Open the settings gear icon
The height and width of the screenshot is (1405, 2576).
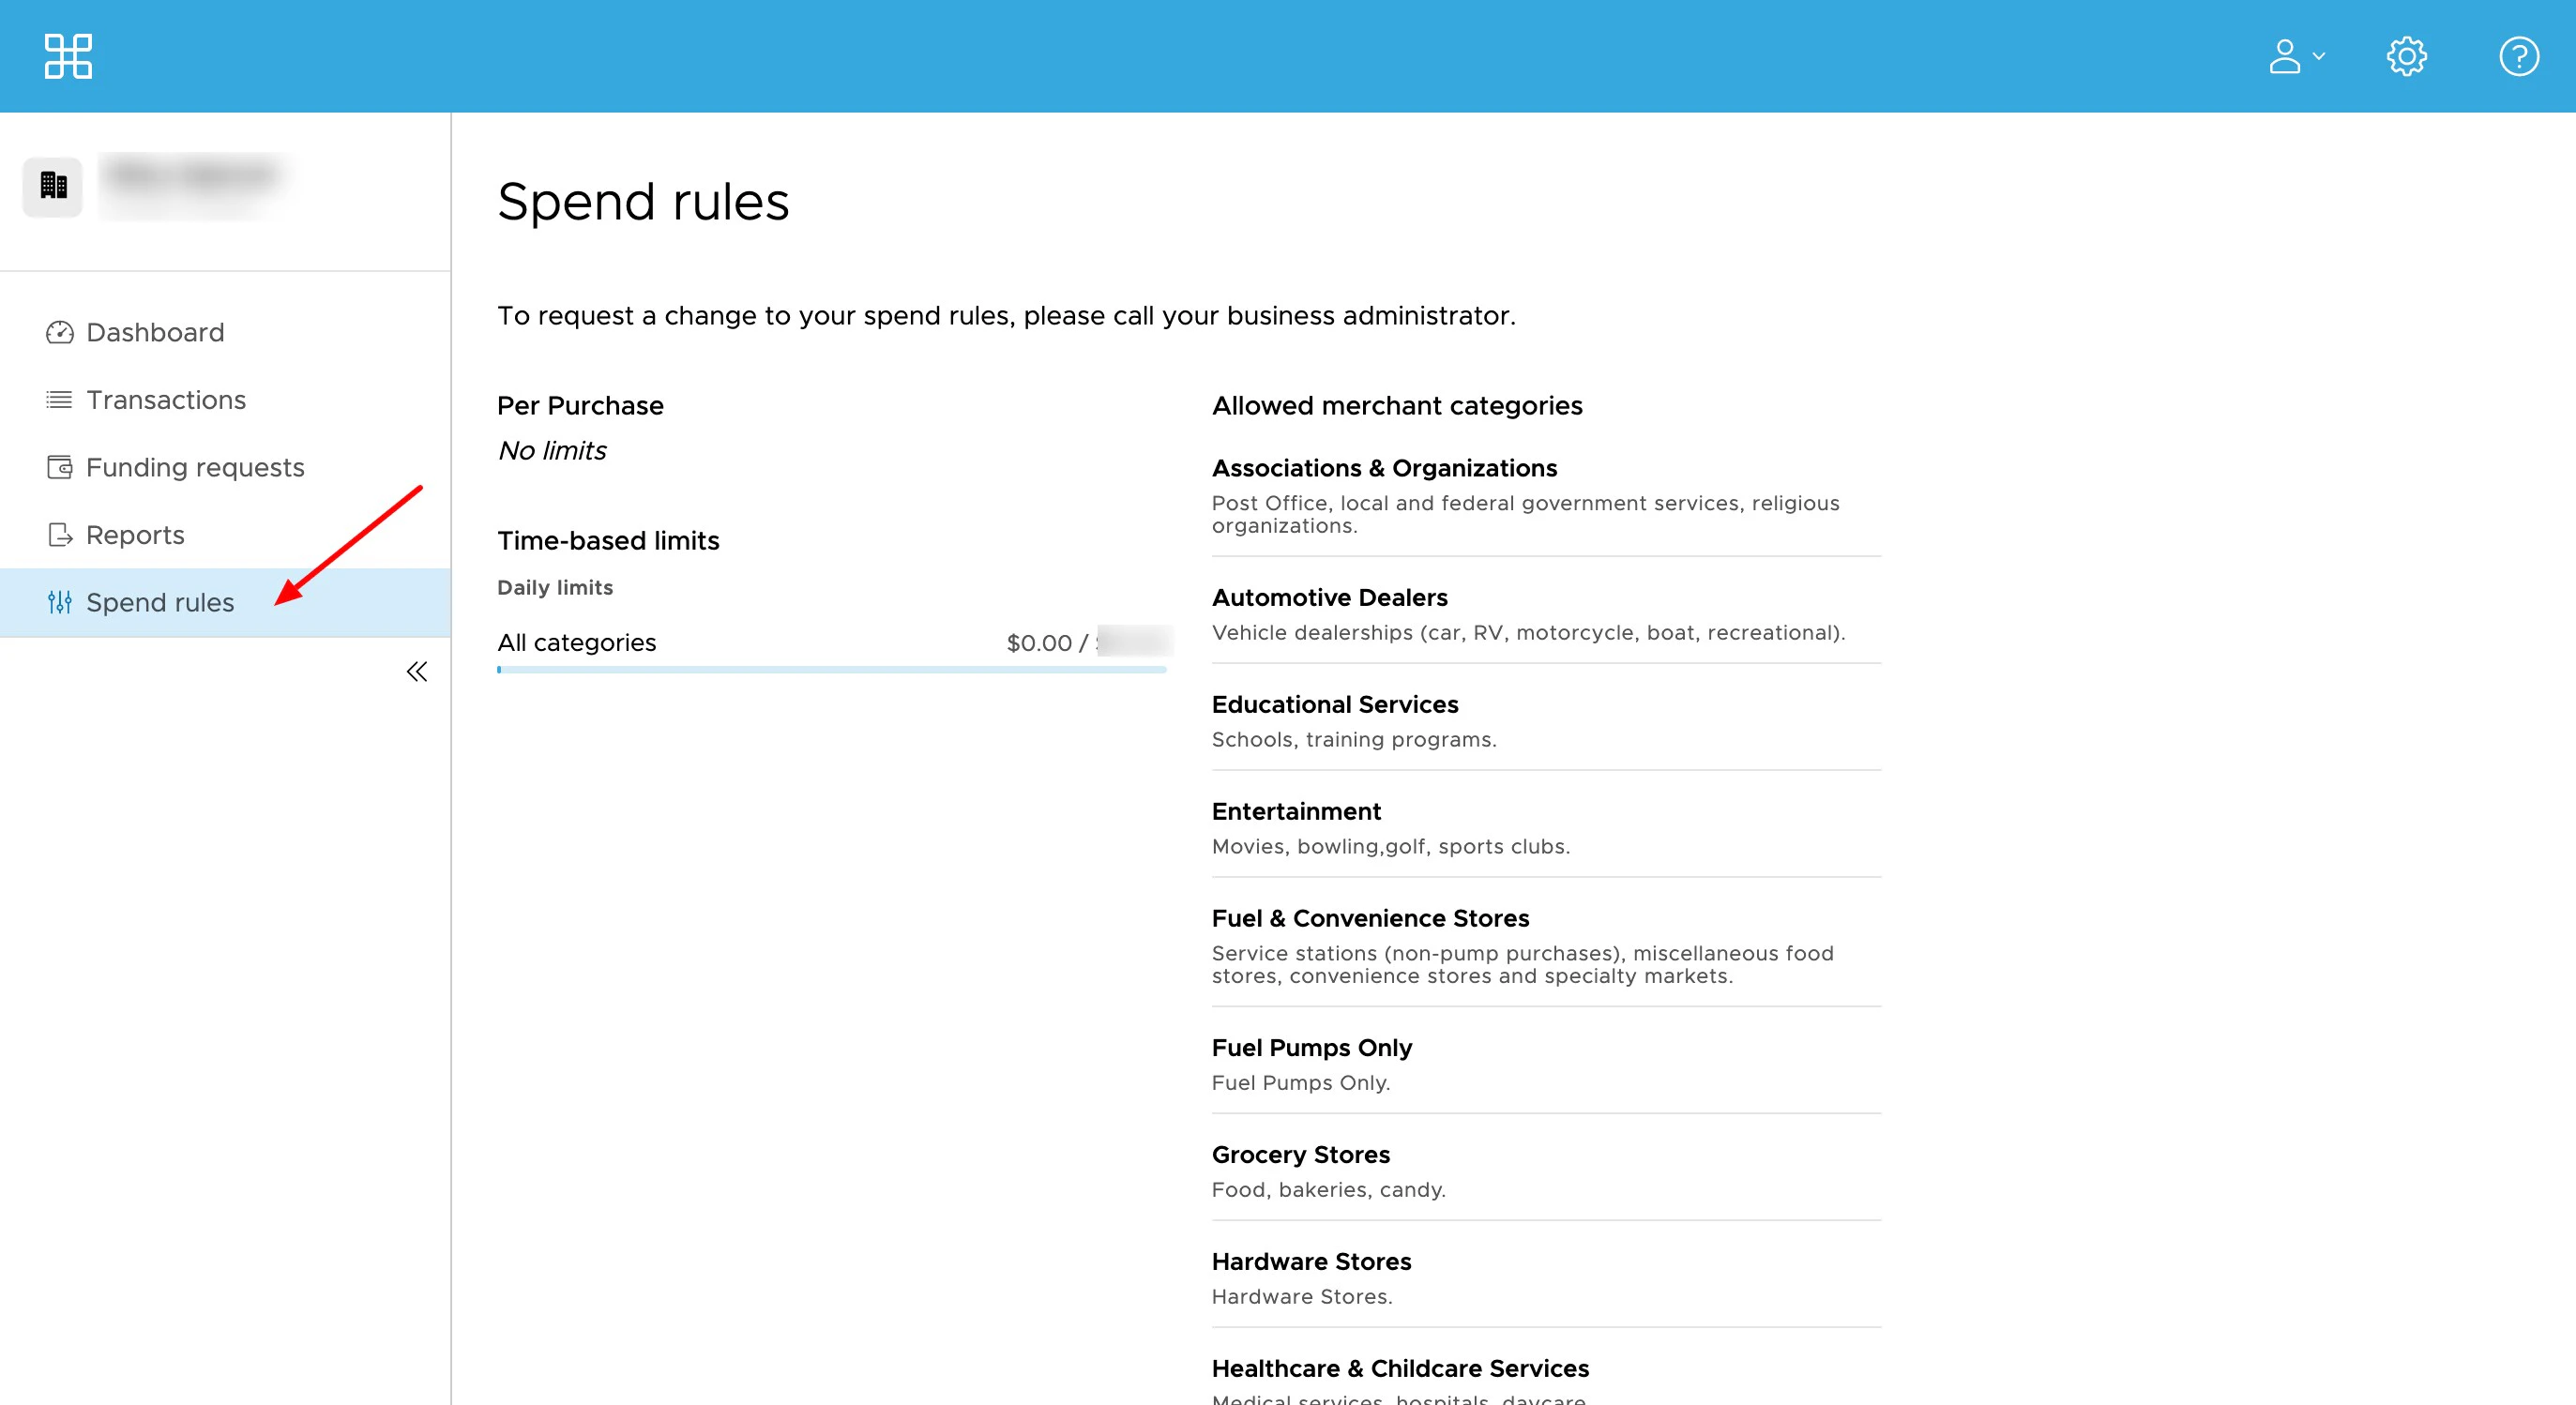click(x=2406, y=56)
